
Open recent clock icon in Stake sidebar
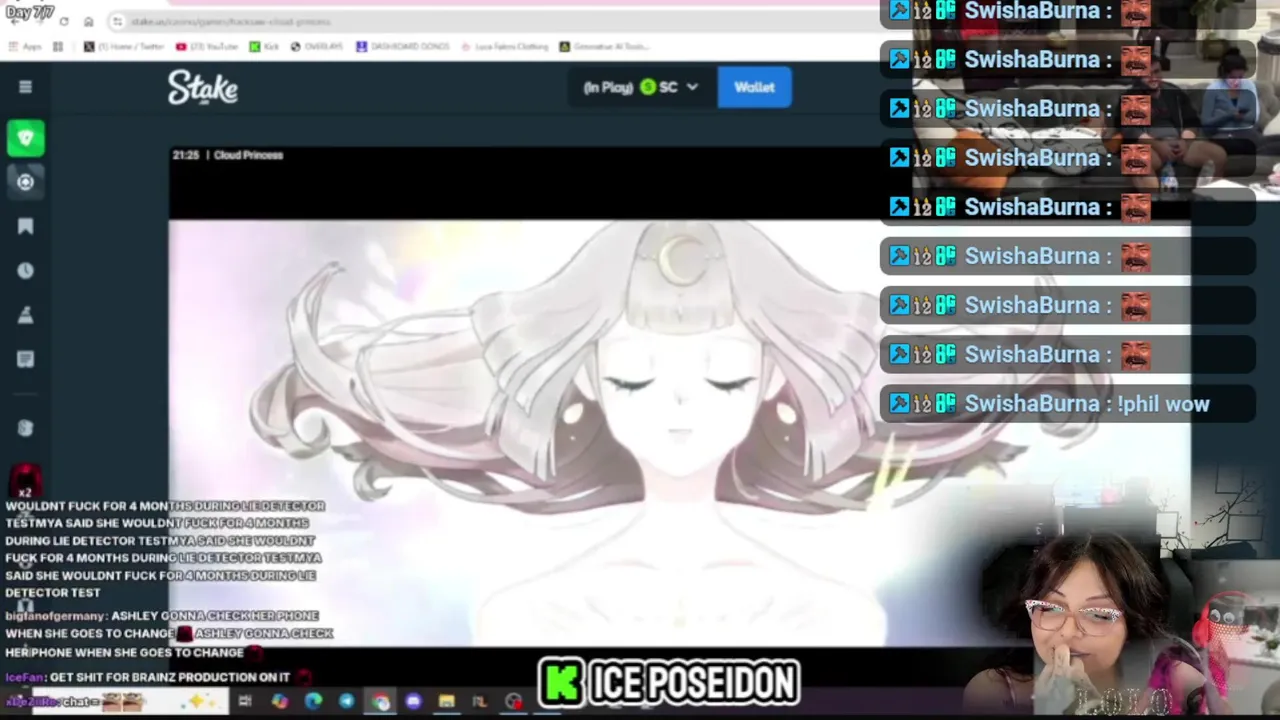coord(25,271)
